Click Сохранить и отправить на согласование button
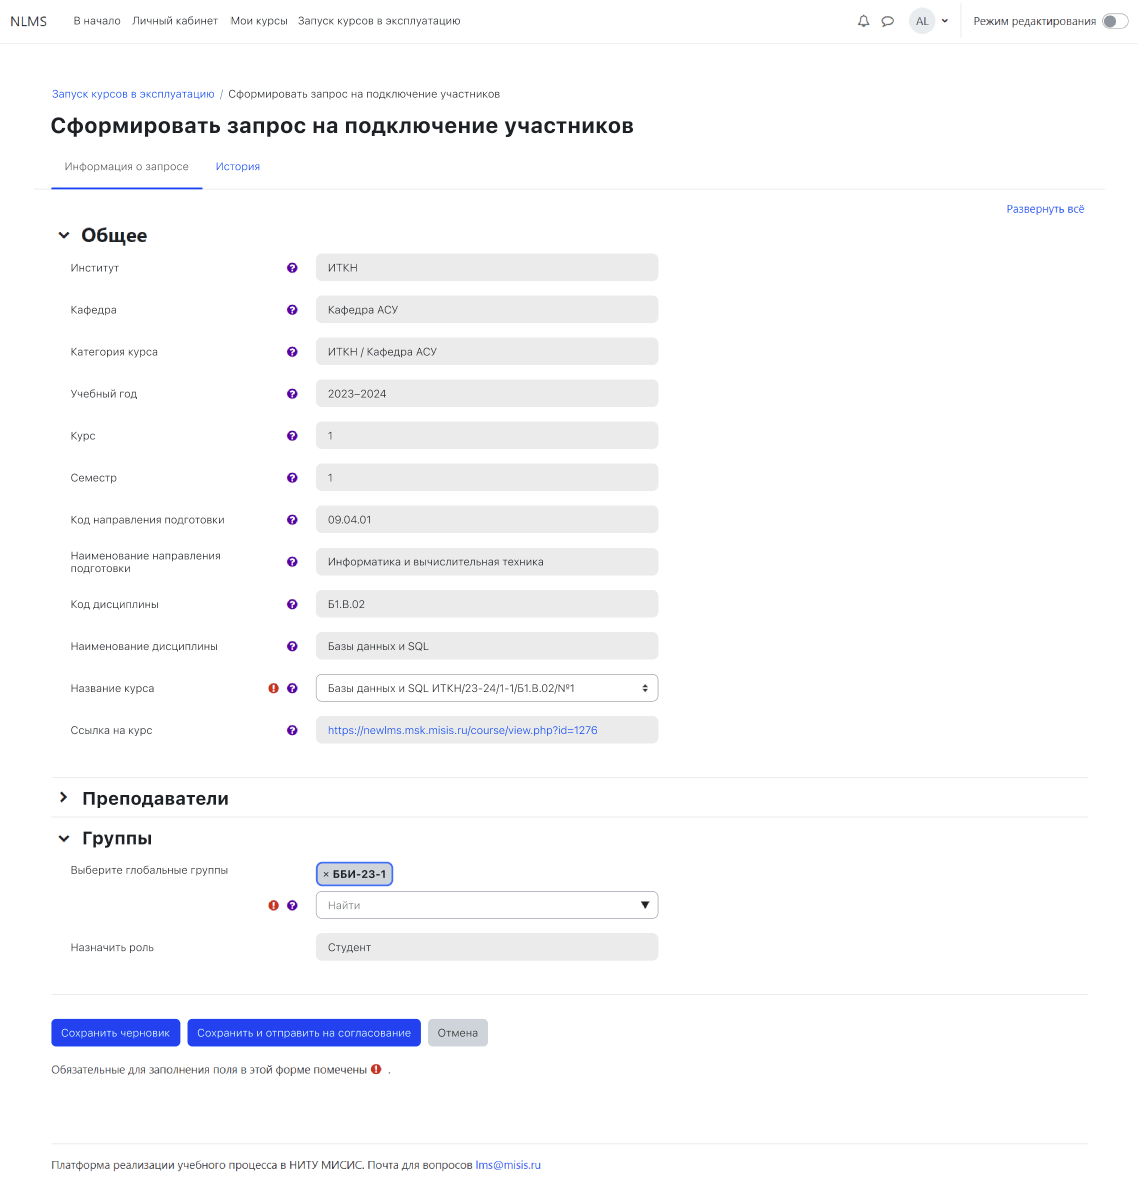The width and height of the screenshot is (1138, 1203). click(304, 1033)
